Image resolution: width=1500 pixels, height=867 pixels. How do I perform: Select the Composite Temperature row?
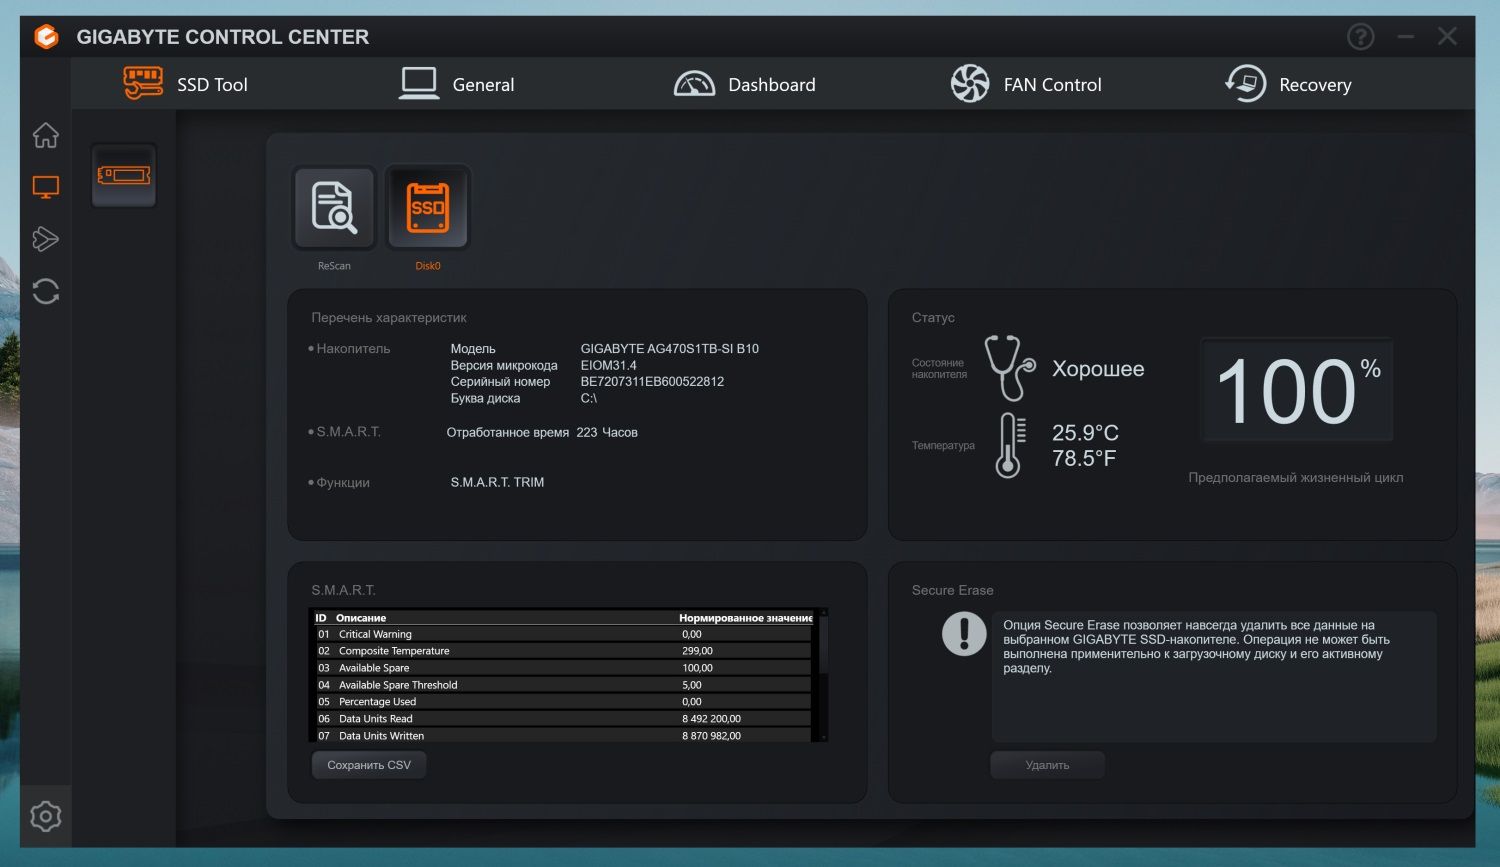click(563, 651)
